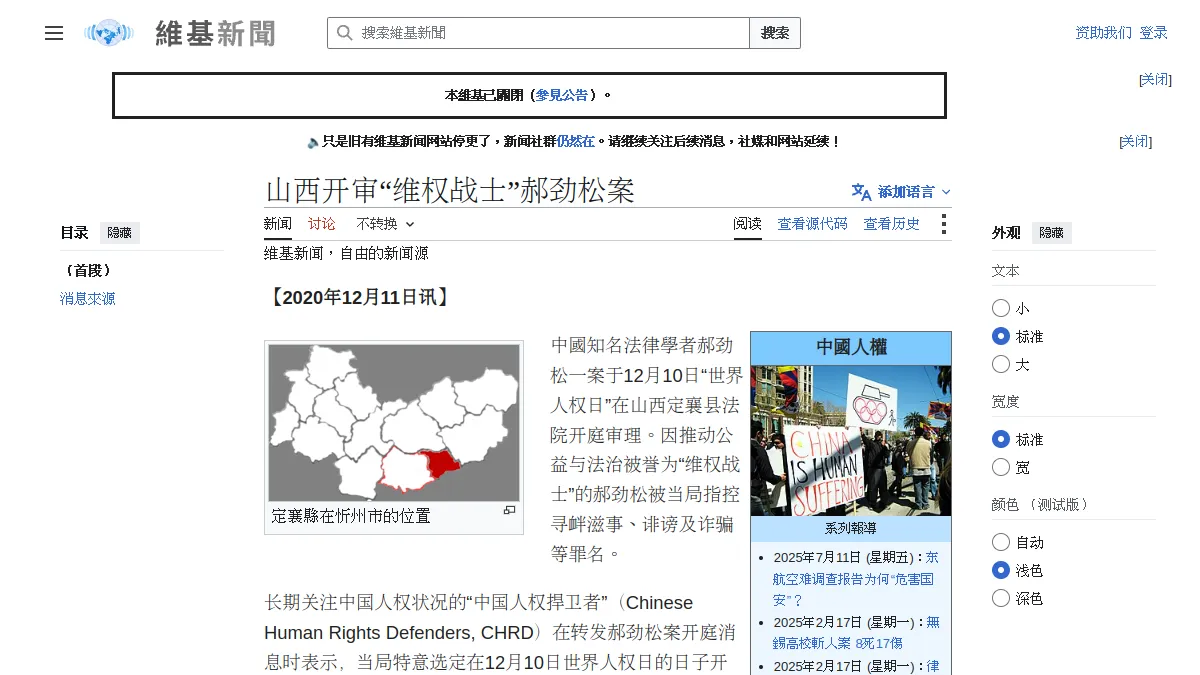
Task: Choose 浅色 color mode
Action: 1001,570
